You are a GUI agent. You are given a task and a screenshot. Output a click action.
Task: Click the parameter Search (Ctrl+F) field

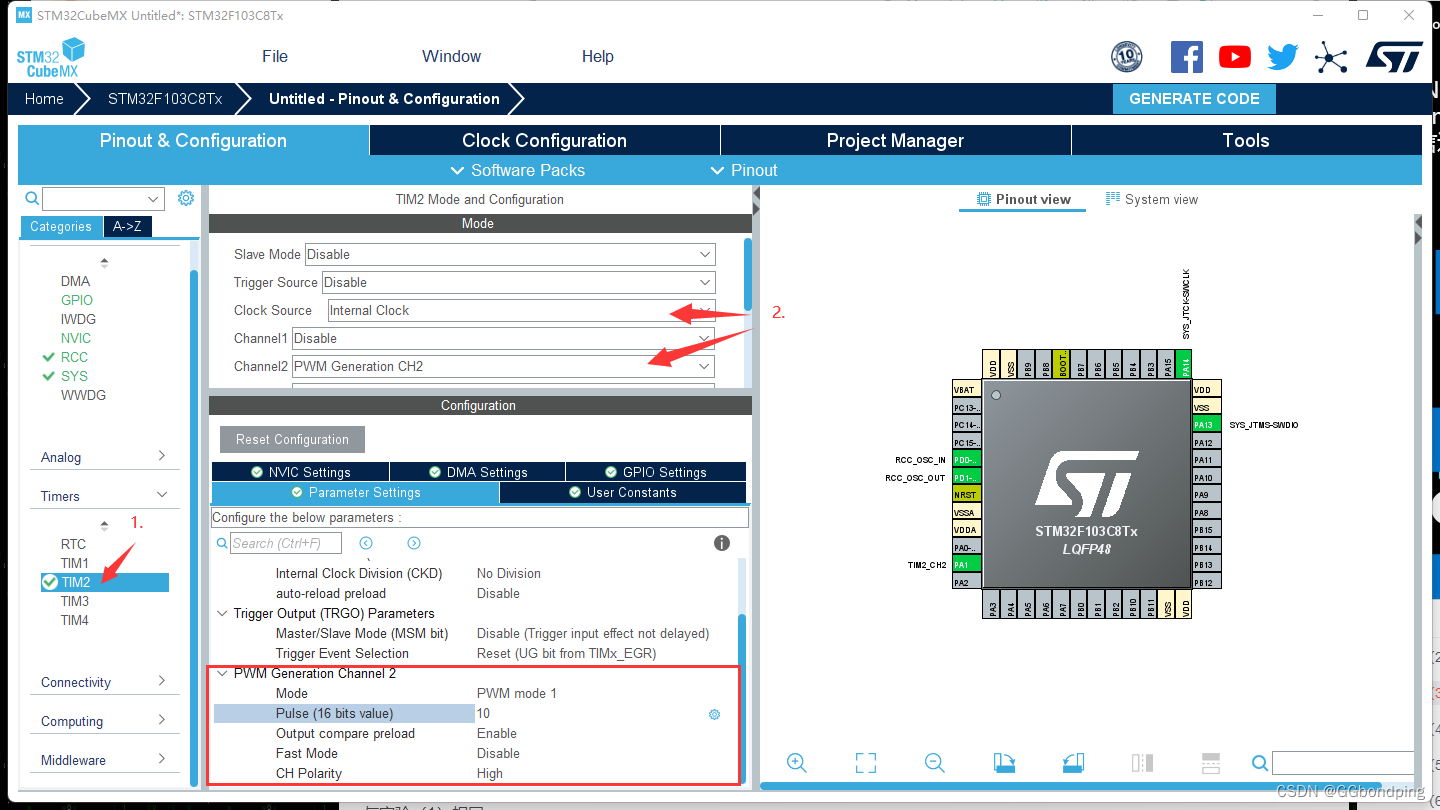click(x=286, y=543)
